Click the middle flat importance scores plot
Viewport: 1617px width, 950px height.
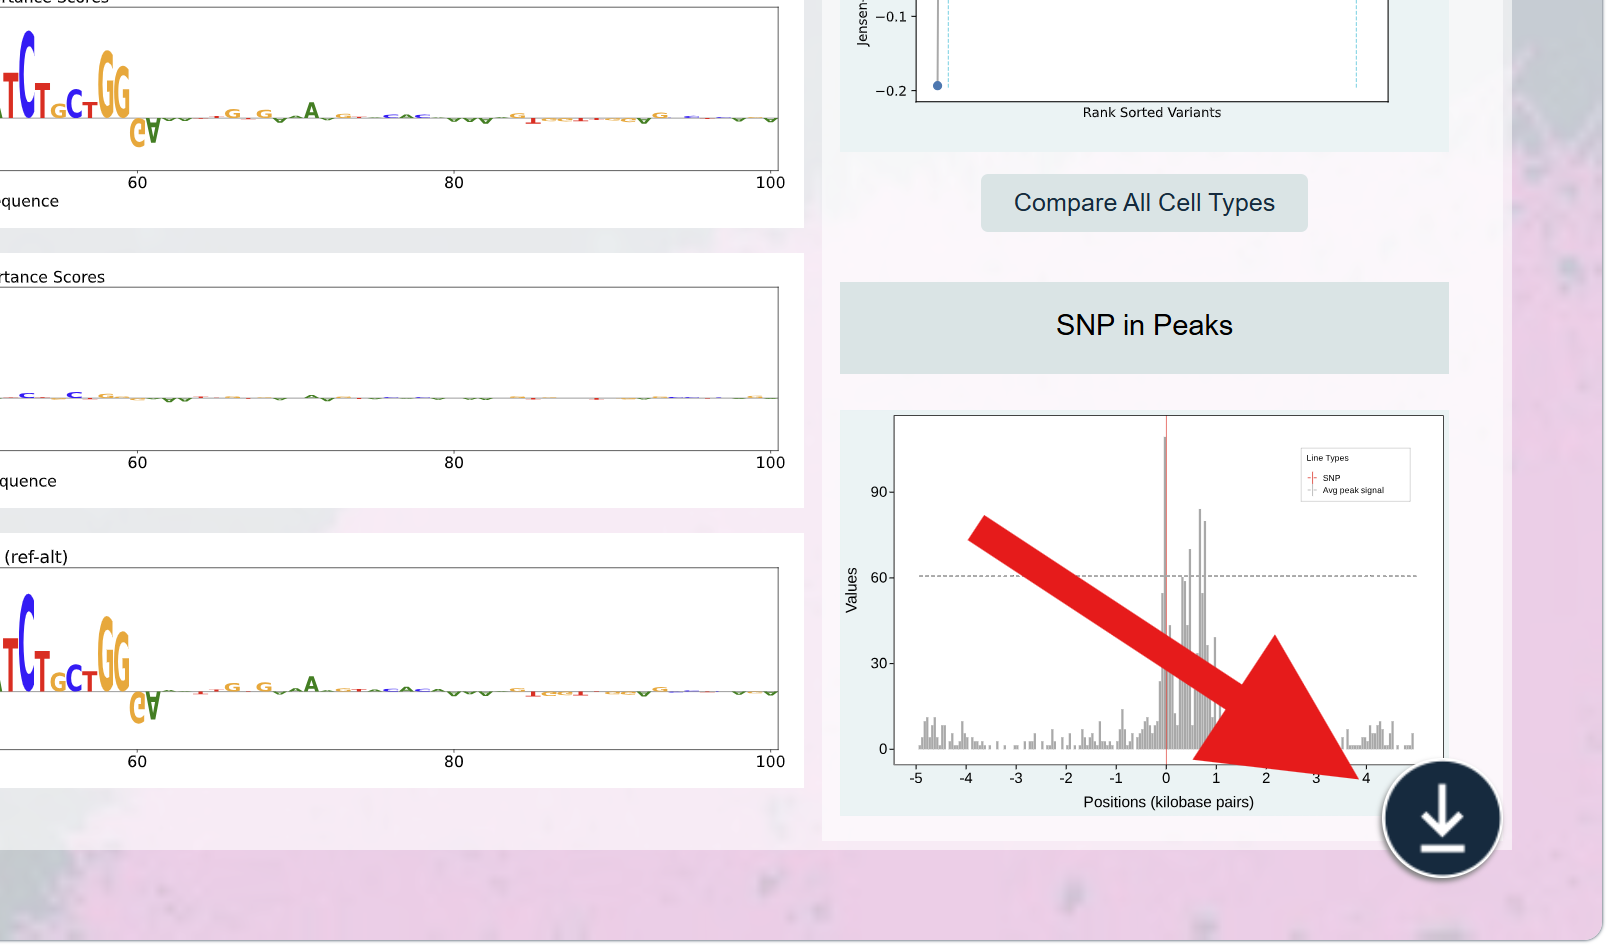click(400, 368)
